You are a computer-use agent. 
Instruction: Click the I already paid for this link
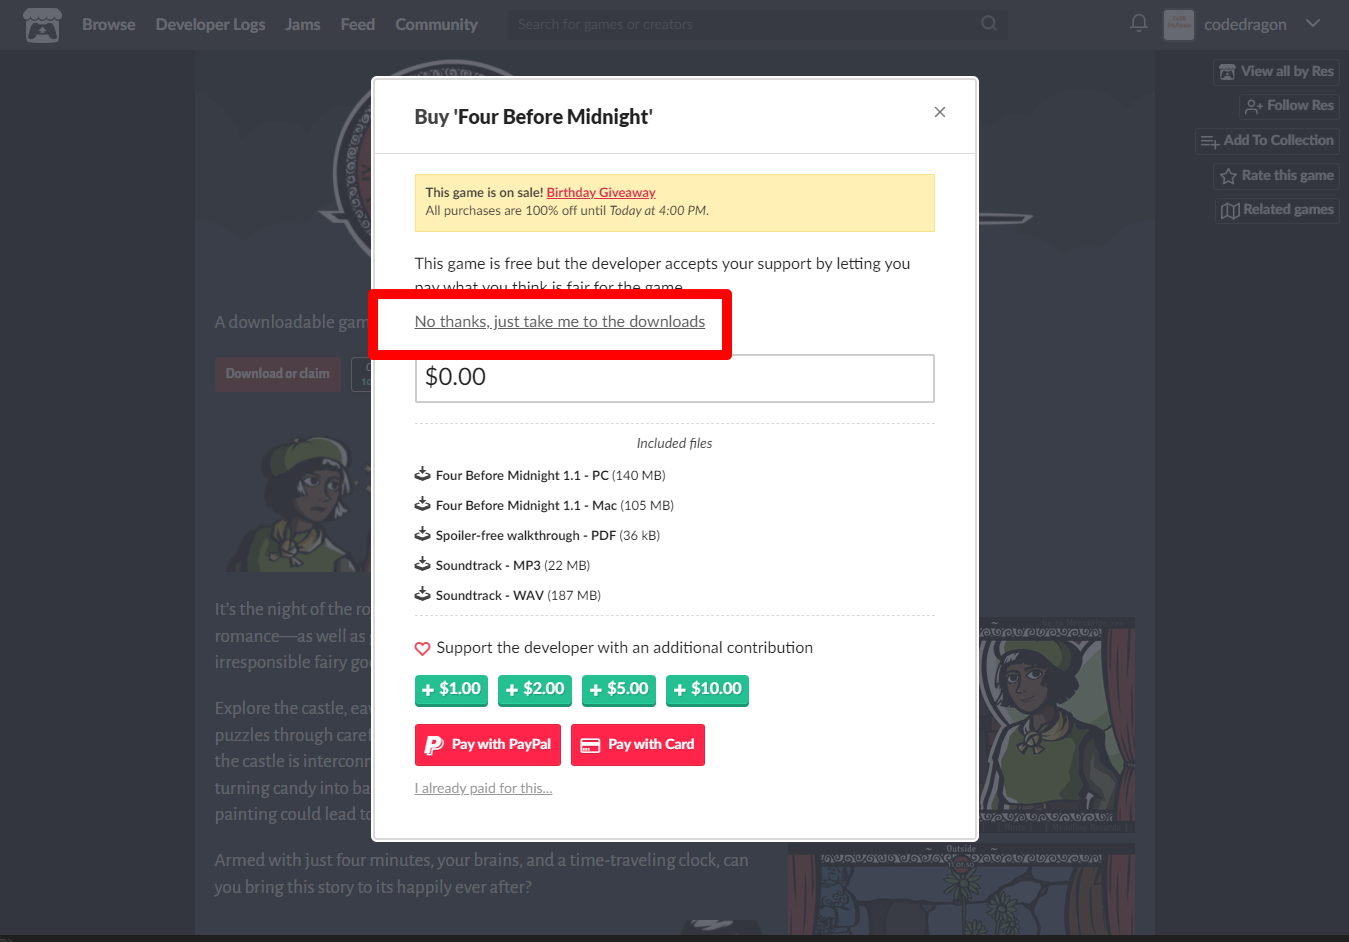(483, 788)
